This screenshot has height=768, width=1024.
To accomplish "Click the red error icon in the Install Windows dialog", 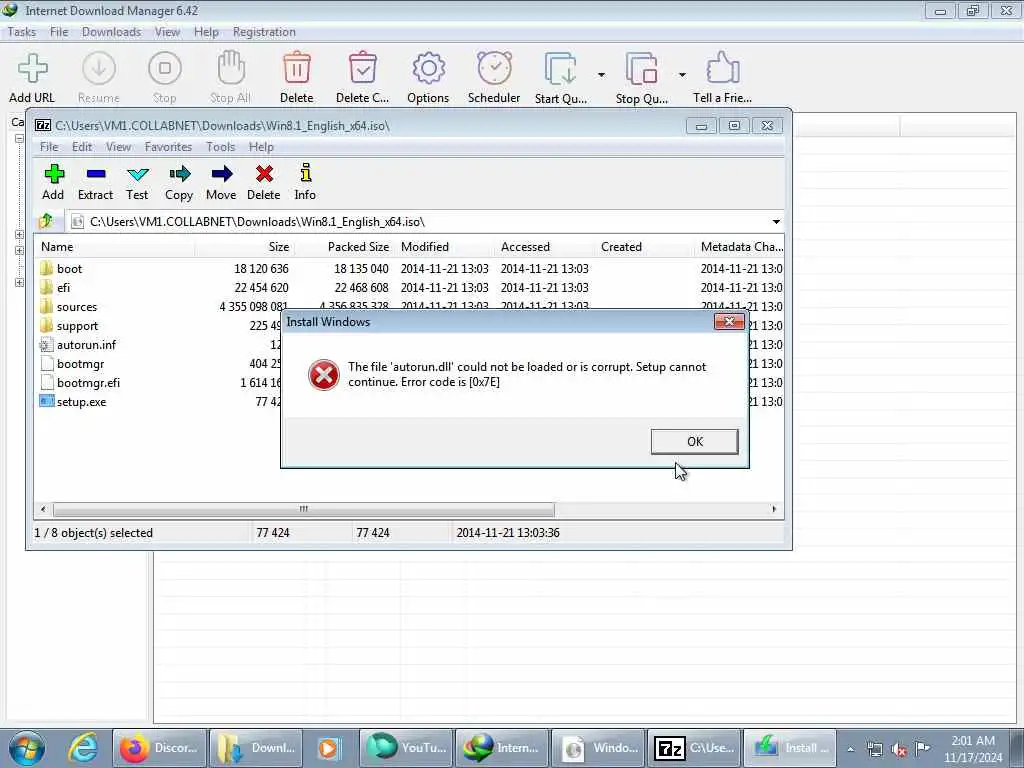I will (x=324, y=375).
